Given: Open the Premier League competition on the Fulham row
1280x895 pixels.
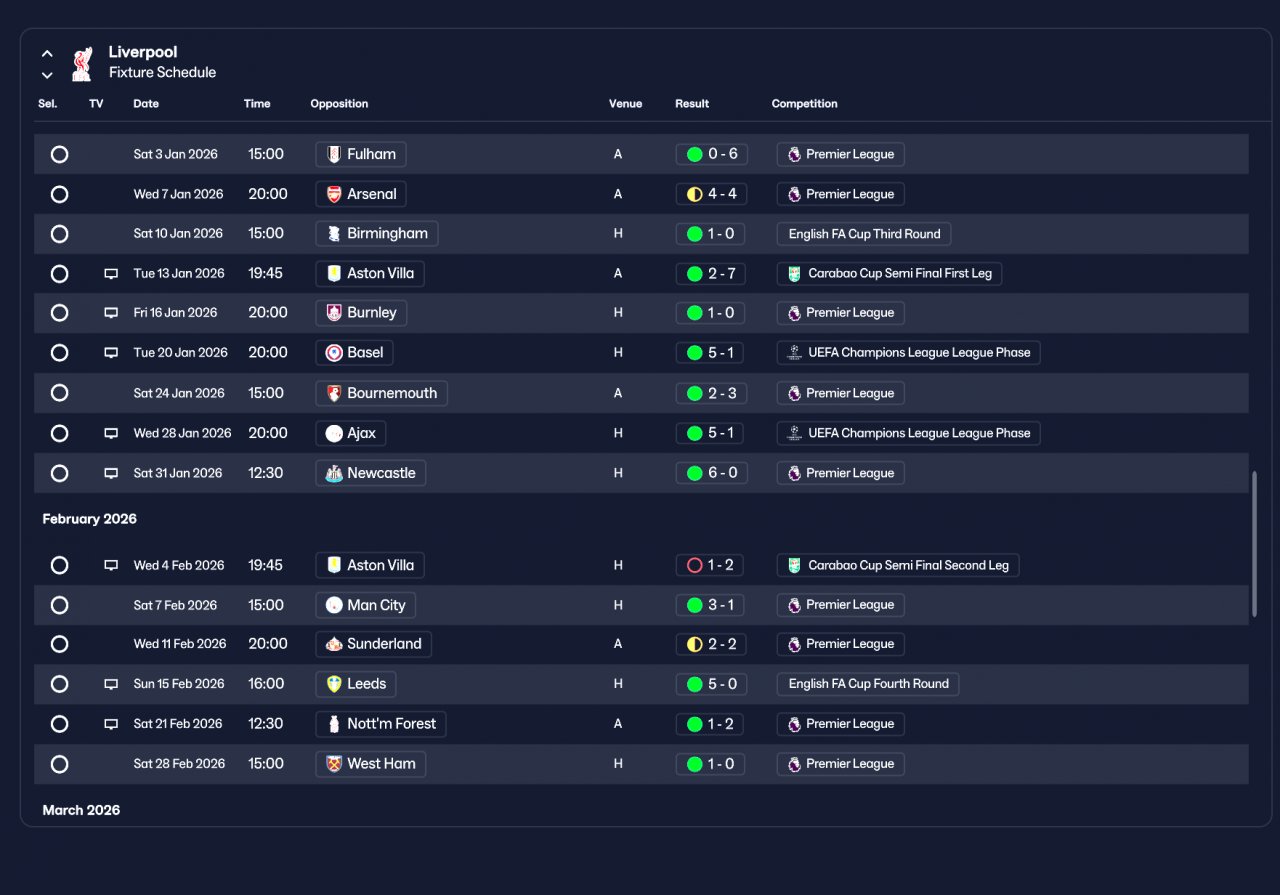Looking at the screenshot, I should pos(840,154).
